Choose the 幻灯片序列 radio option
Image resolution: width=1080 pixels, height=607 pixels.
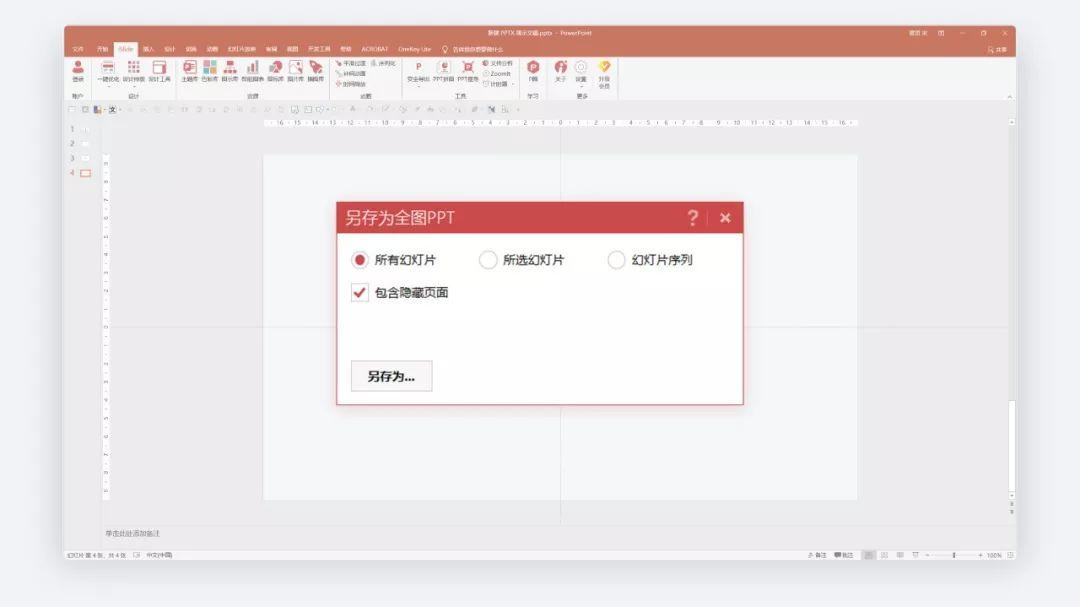(x=617, y=259)
